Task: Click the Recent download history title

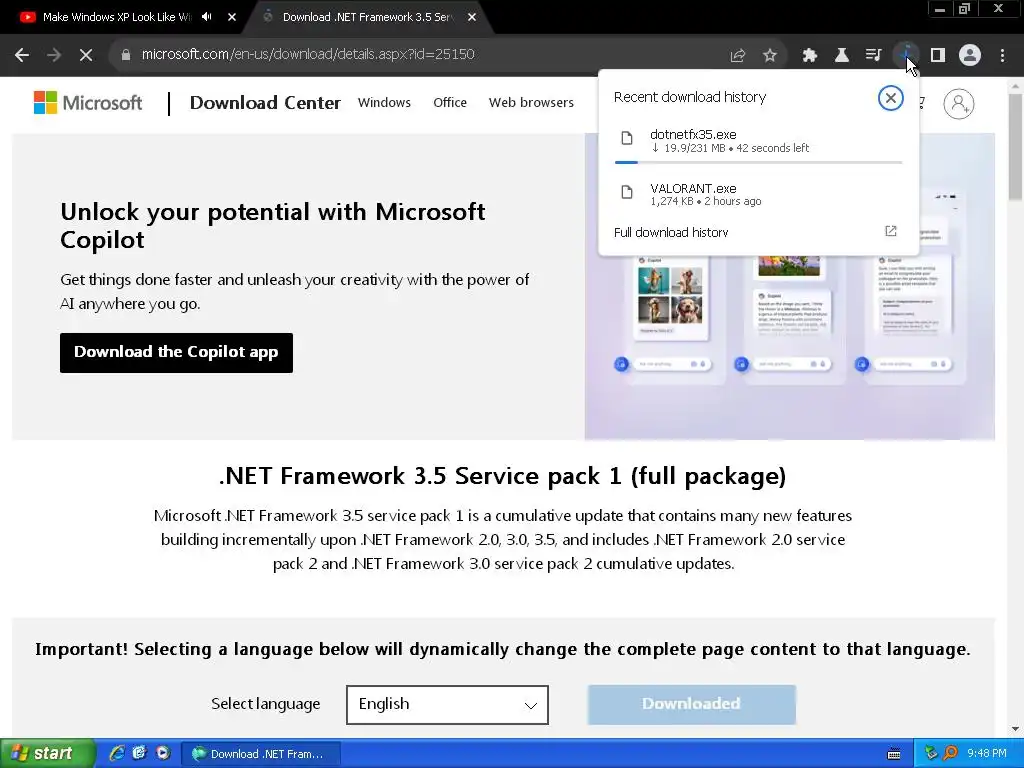Action: tap(690, 97)
